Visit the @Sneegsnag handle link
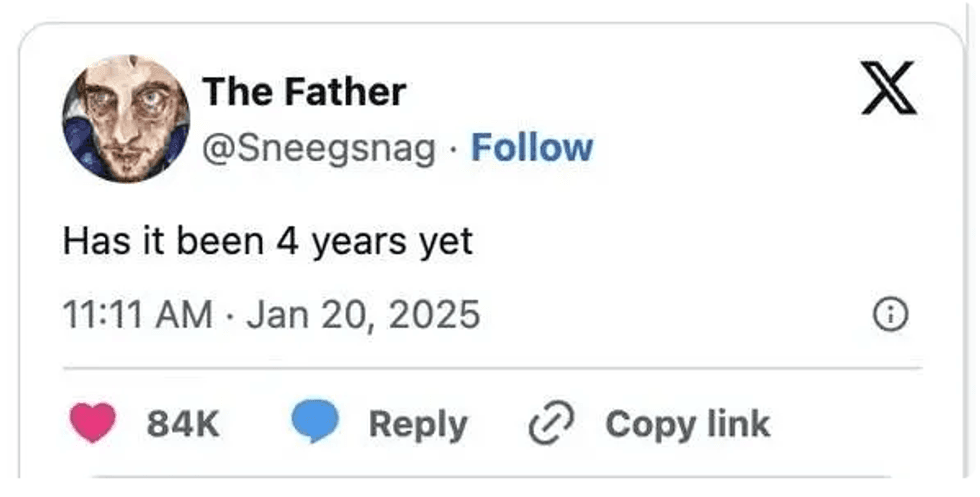This screenshot has width=980, height=497. 319,149
